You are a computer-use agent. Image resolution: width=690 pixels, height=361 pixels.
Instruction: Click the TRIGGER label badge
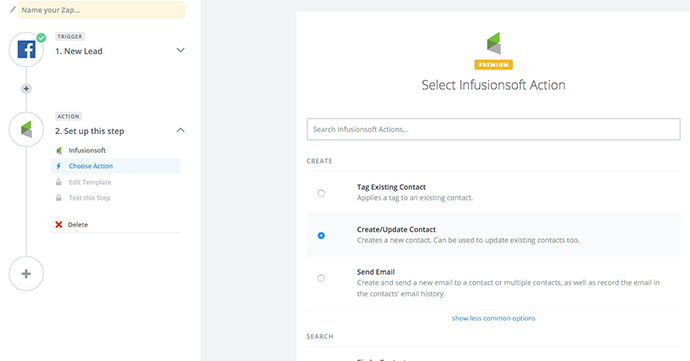coord(70,37)
